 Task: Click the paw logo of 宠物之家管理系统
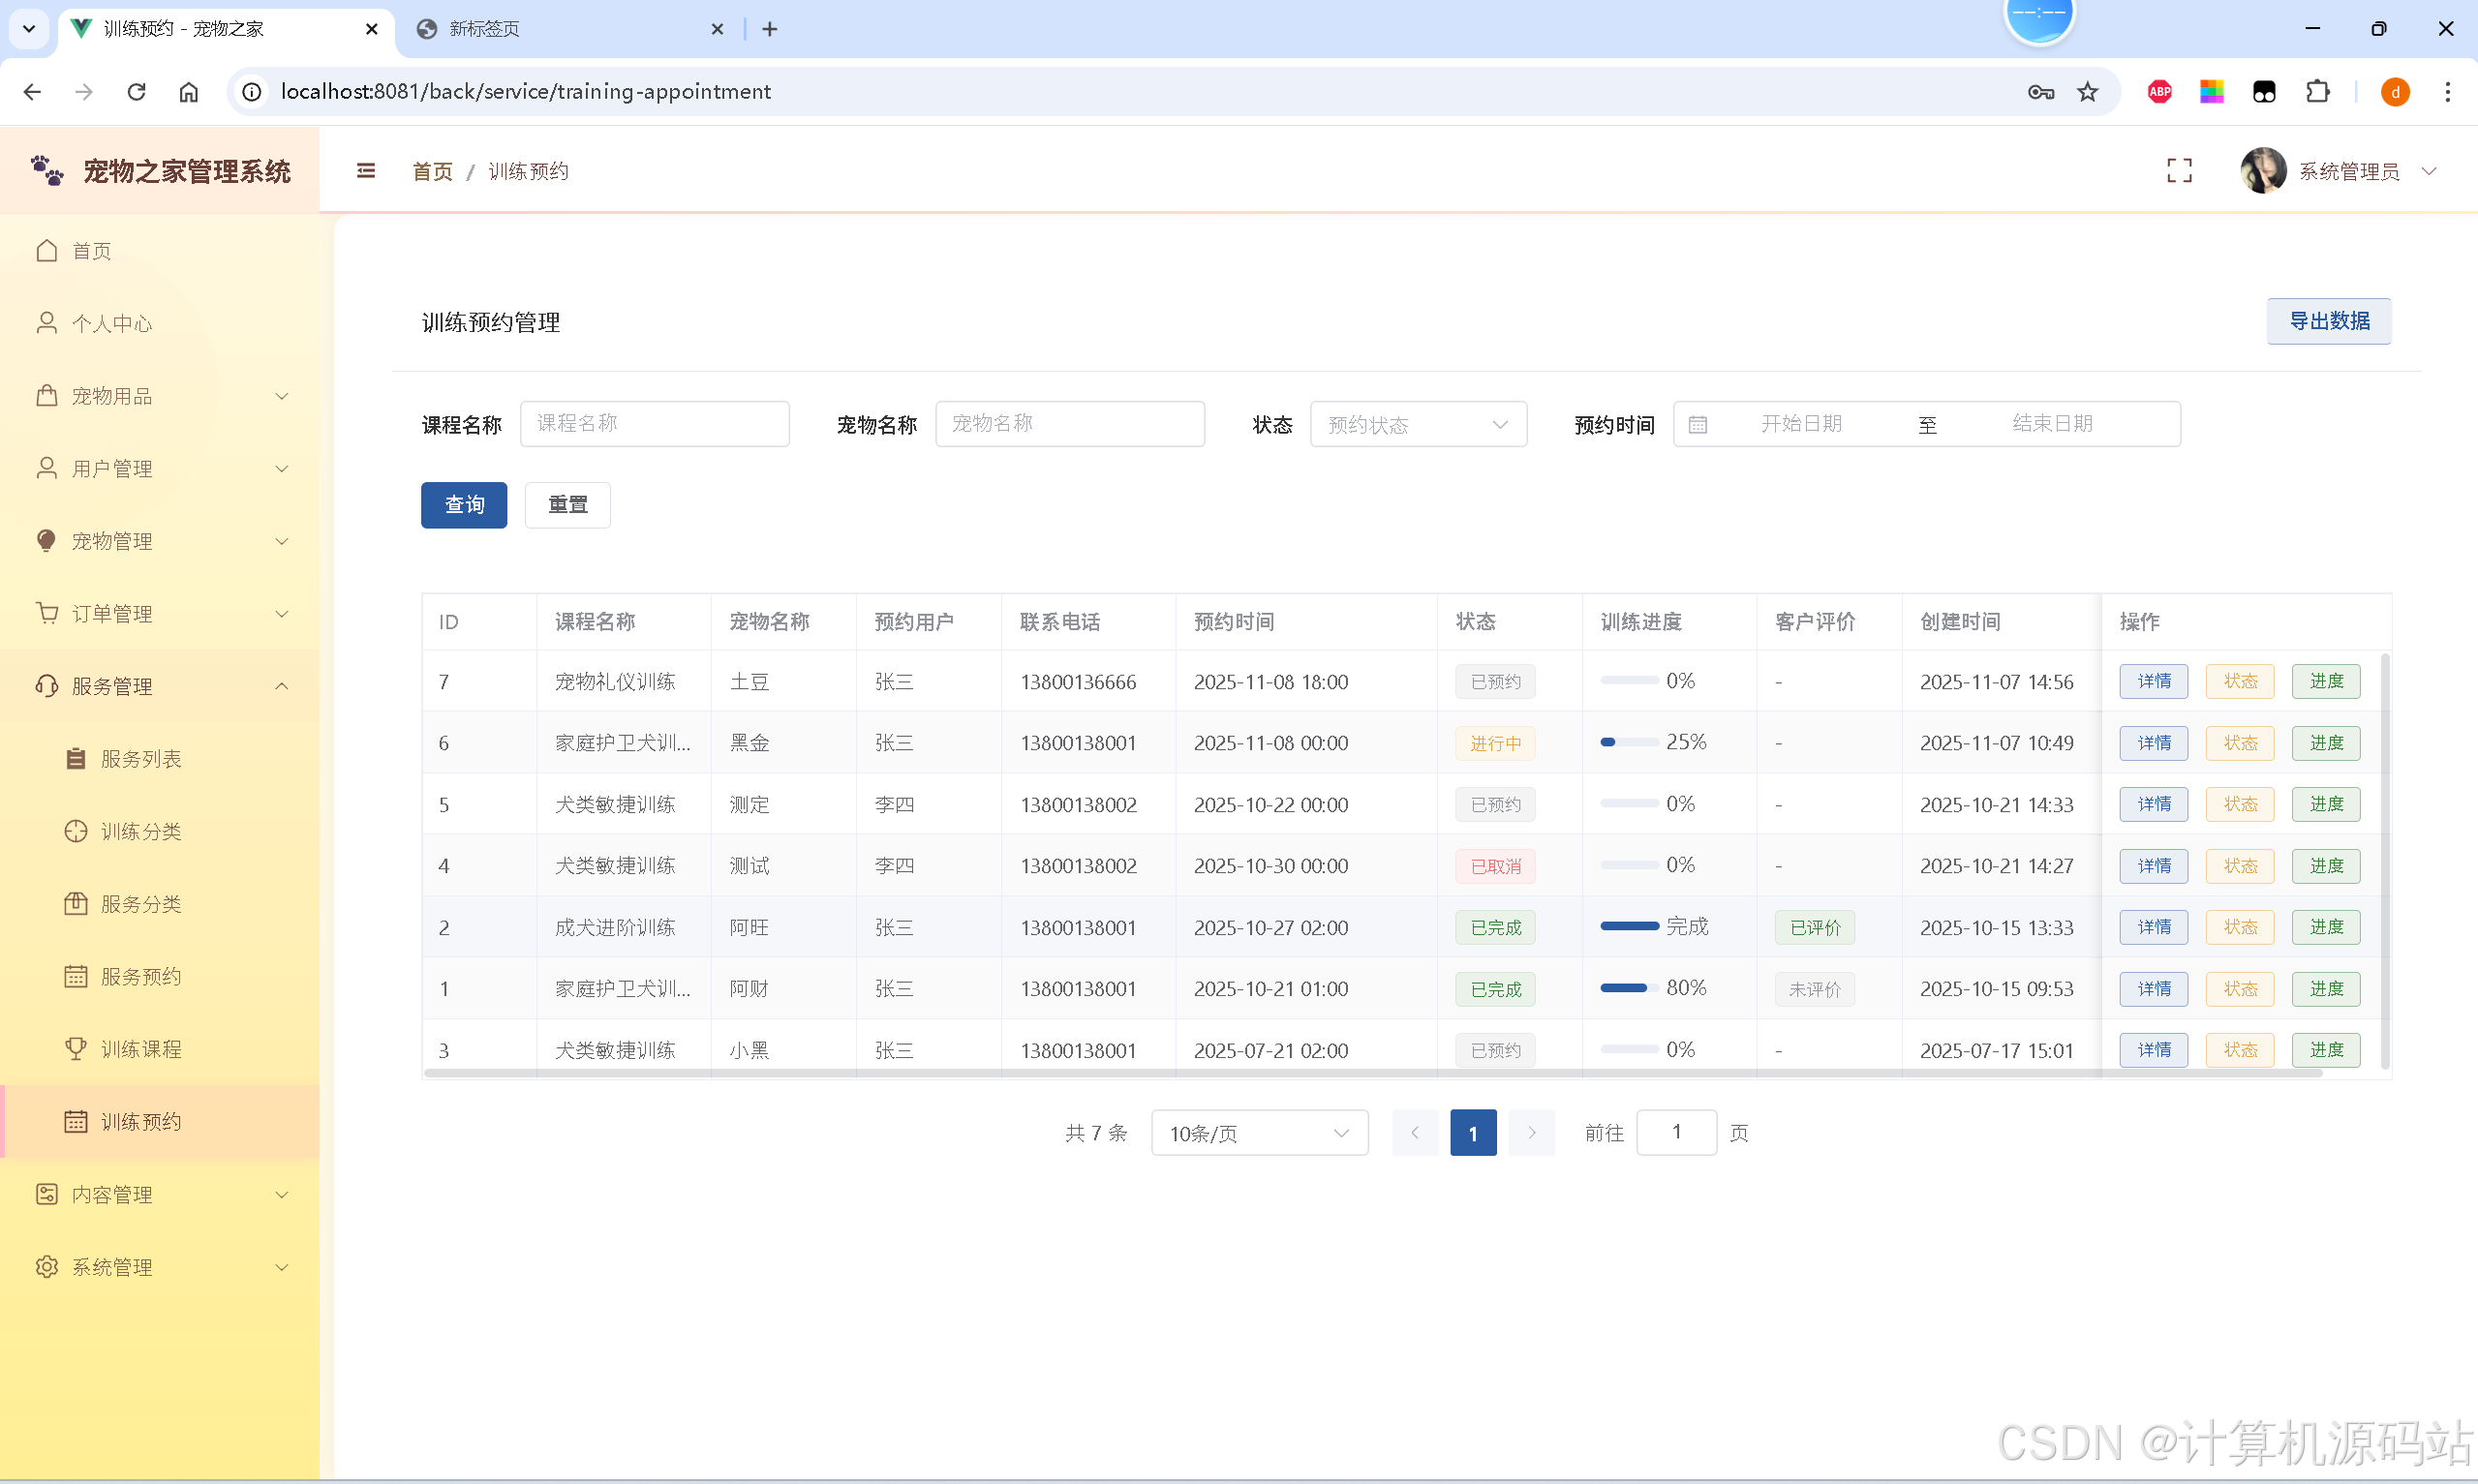coord(47,170)
